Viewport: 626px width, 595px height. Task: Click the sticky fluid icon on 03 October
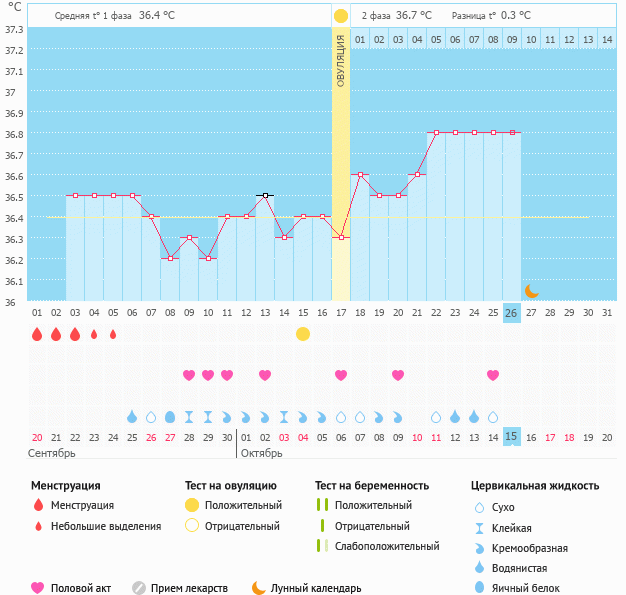pyautogui.click(x=284, y=417)
